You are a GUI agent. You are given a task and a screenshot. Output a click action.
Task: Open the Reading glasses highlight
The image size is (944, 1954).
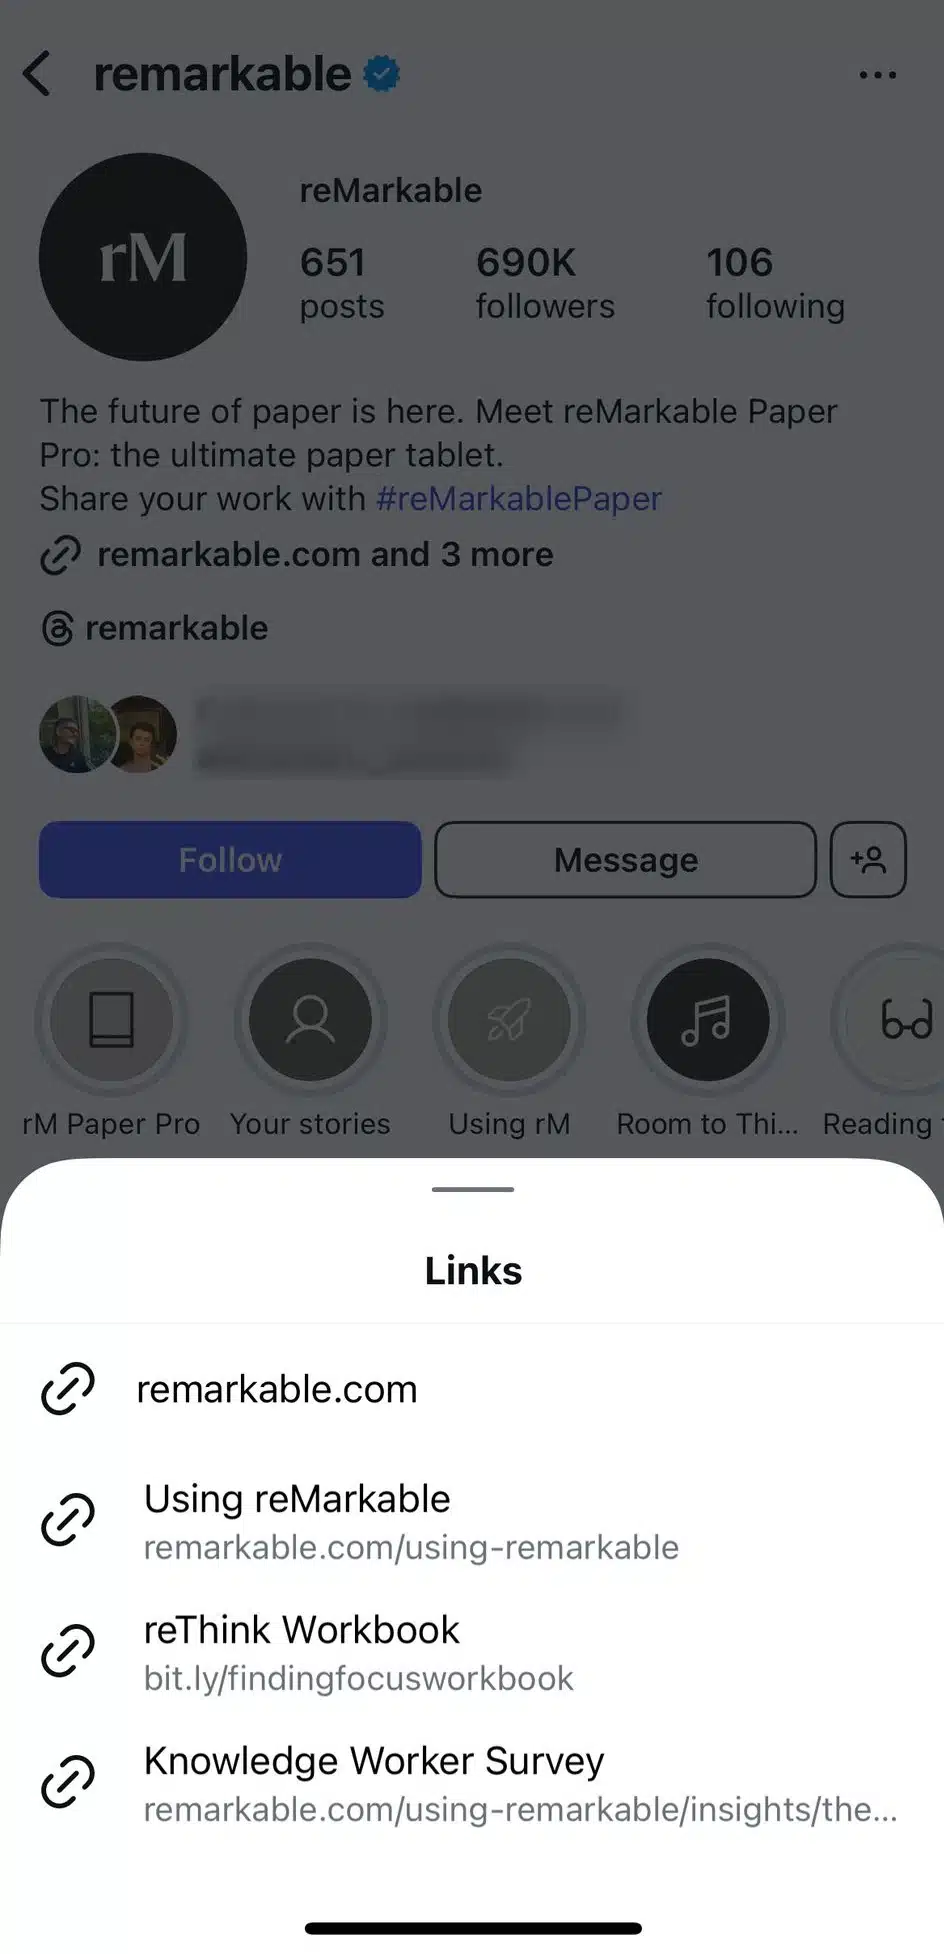pyautogui.click(x=890, y=1019)
